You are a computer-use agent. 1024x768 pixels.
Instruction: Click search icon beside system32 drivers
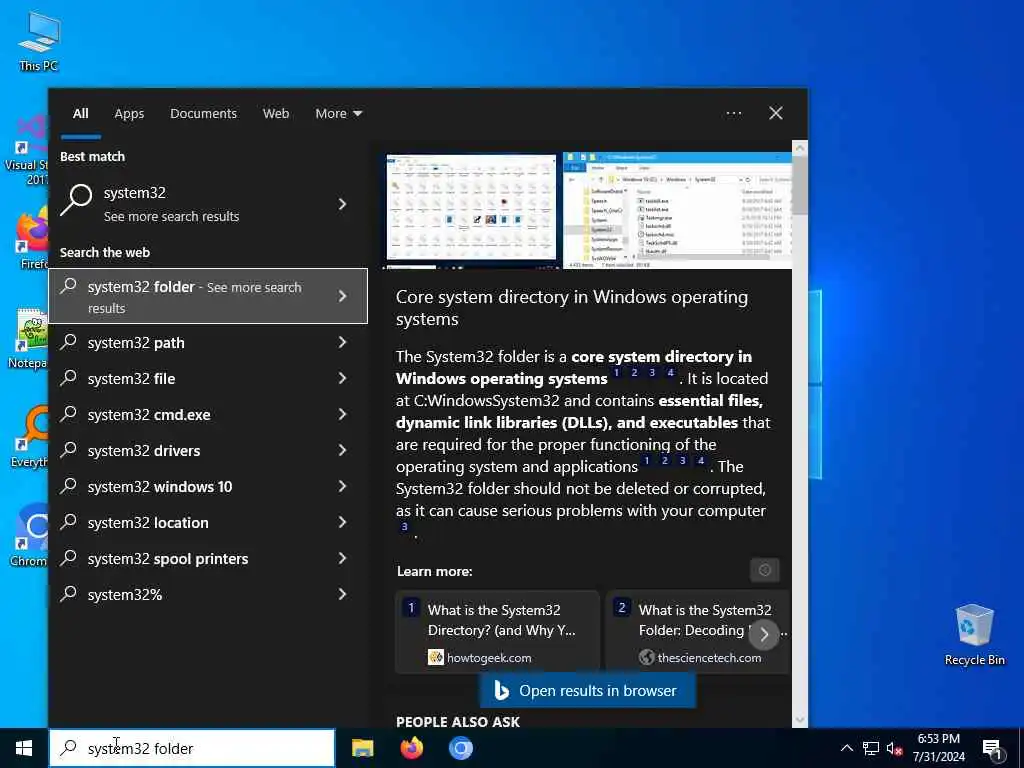click(x=69, y=449)
